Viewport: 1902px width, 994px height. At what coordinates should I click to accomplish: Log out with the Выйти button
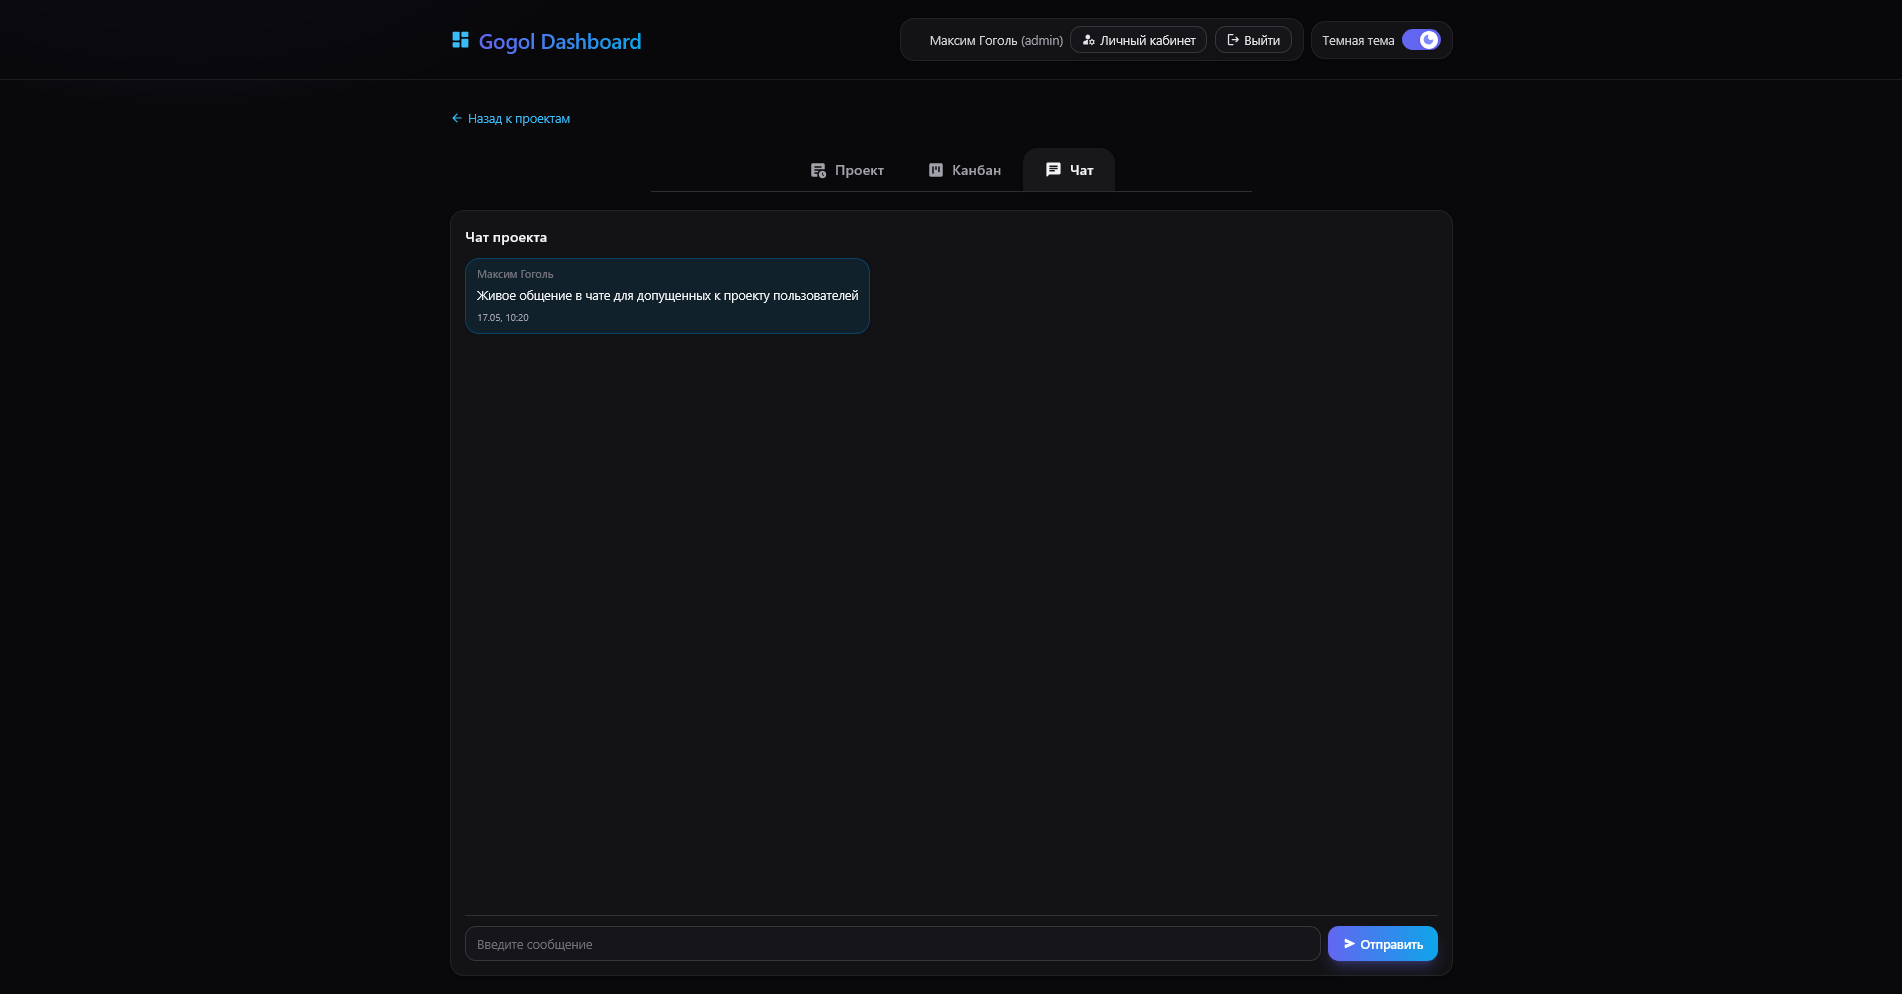1253,40
